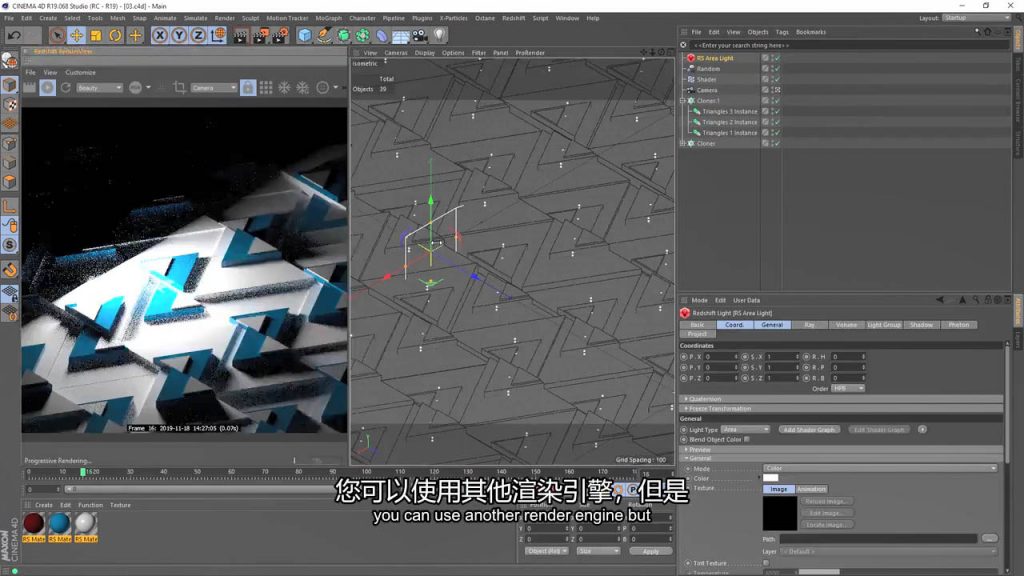Open the MoGraph Cloner array icon
The height and width of the screenshot is (576, 1024).
coord(362,35)
